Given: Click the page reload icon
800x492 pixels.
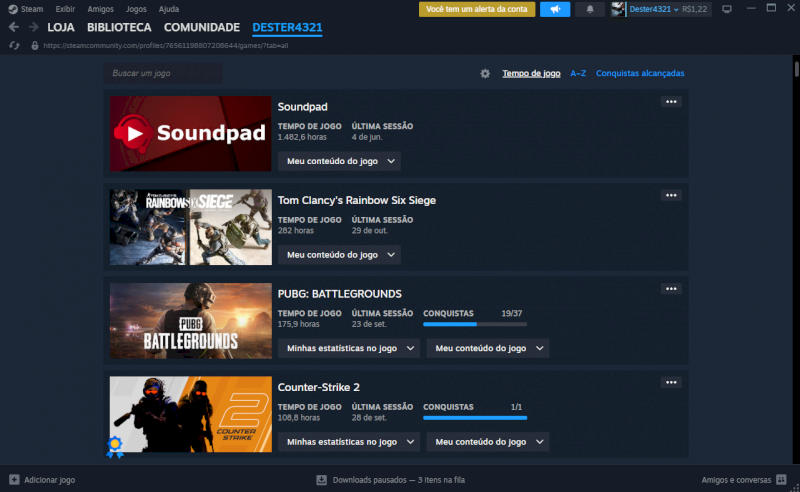Looking at the screenshot, I should 13,45.
